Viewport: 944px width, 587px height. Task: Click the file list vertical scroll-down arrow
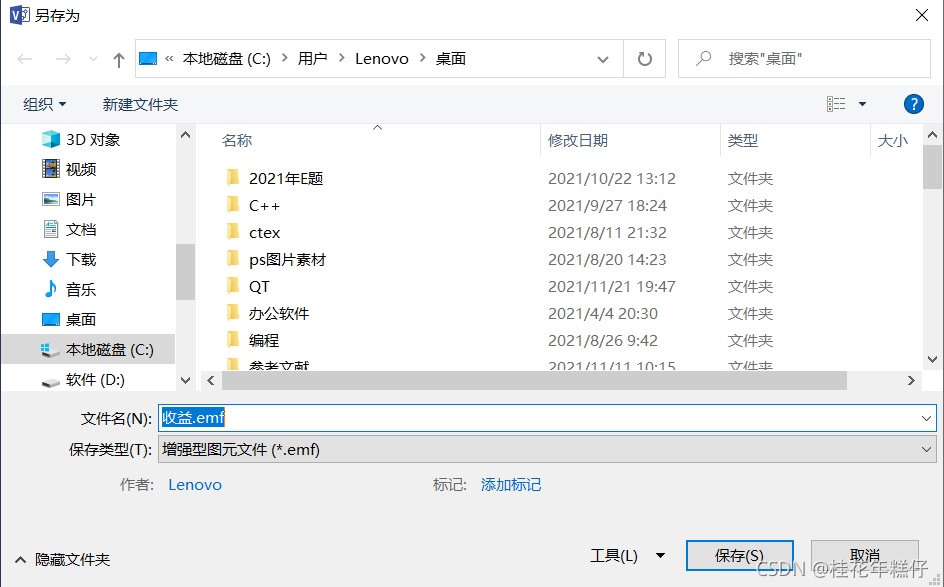933,359
